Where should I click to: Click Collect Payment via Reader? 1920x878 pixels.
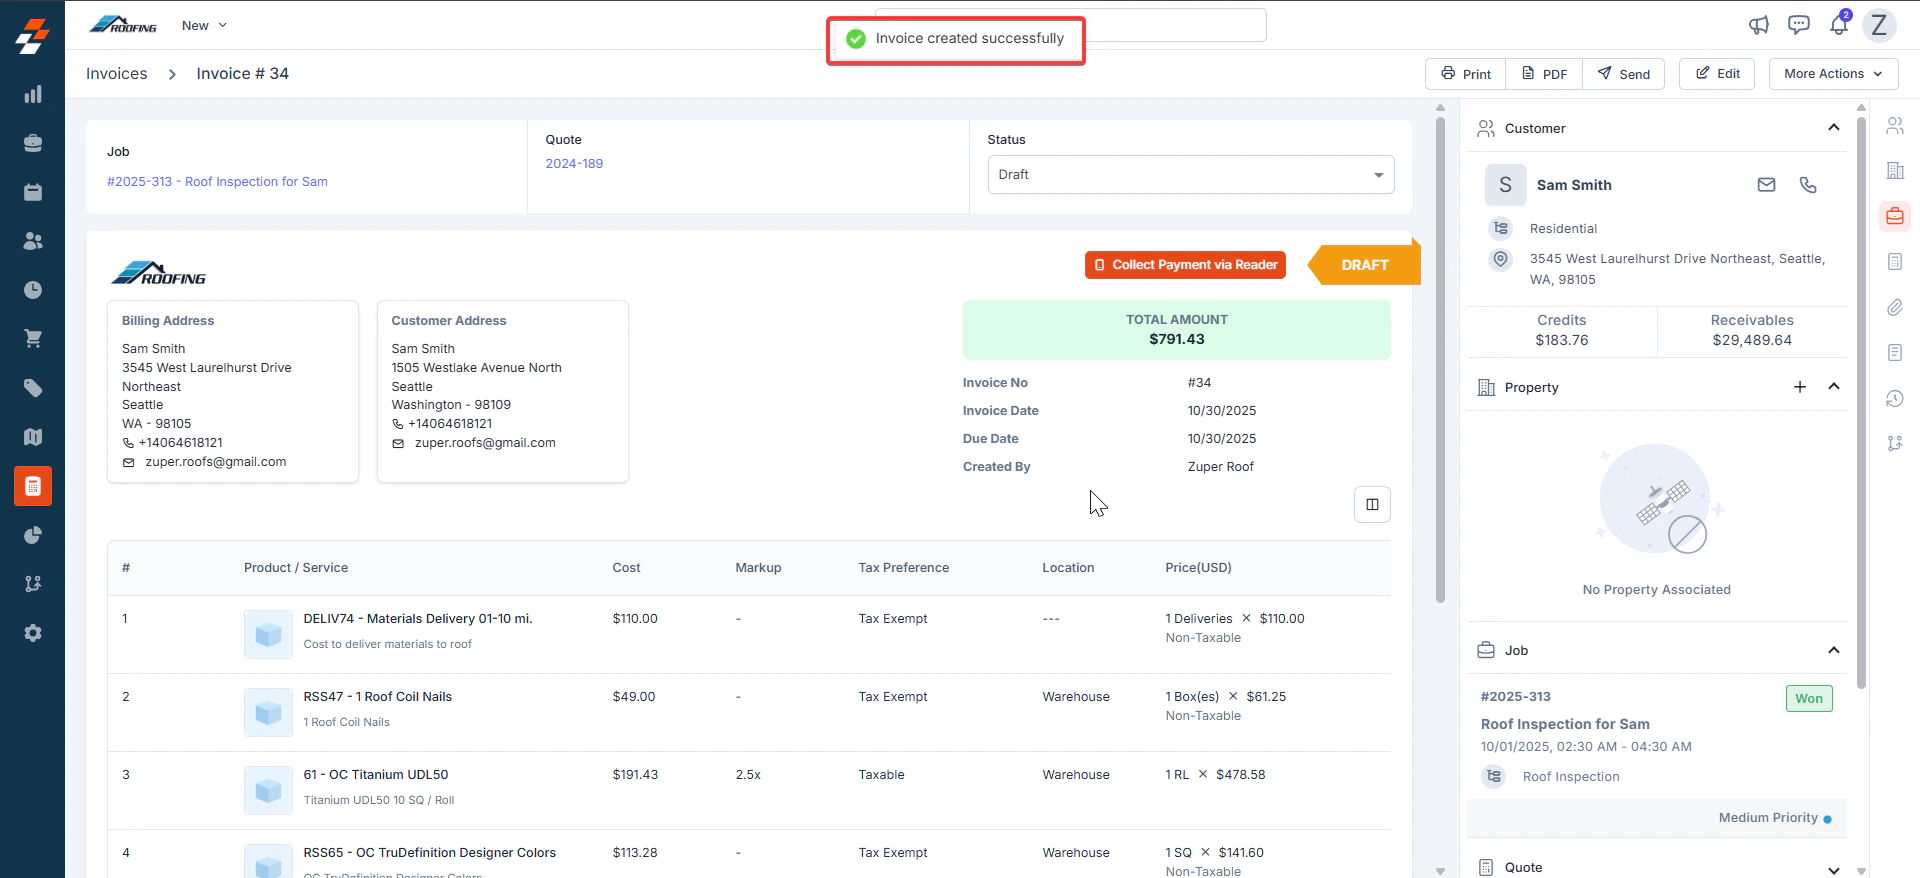(1185, 265)
